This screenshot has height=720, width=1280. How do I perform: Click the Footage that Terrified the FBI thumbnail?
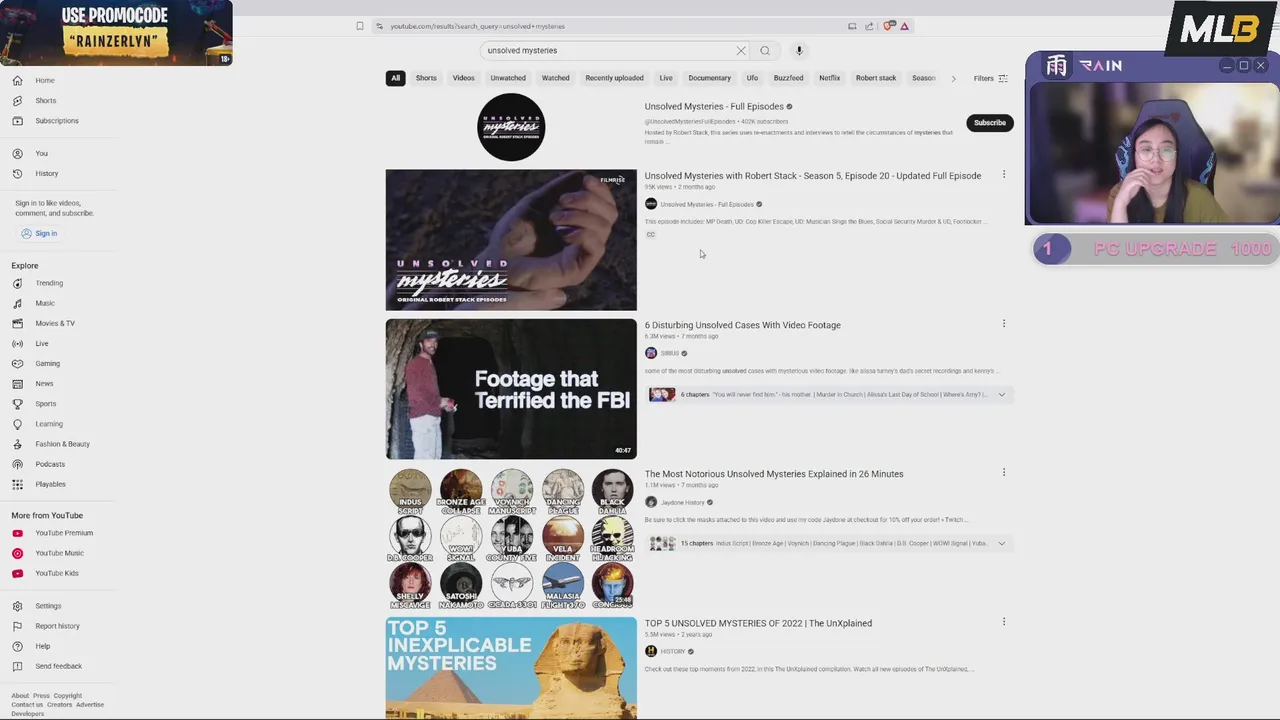(x=511, y=389)
